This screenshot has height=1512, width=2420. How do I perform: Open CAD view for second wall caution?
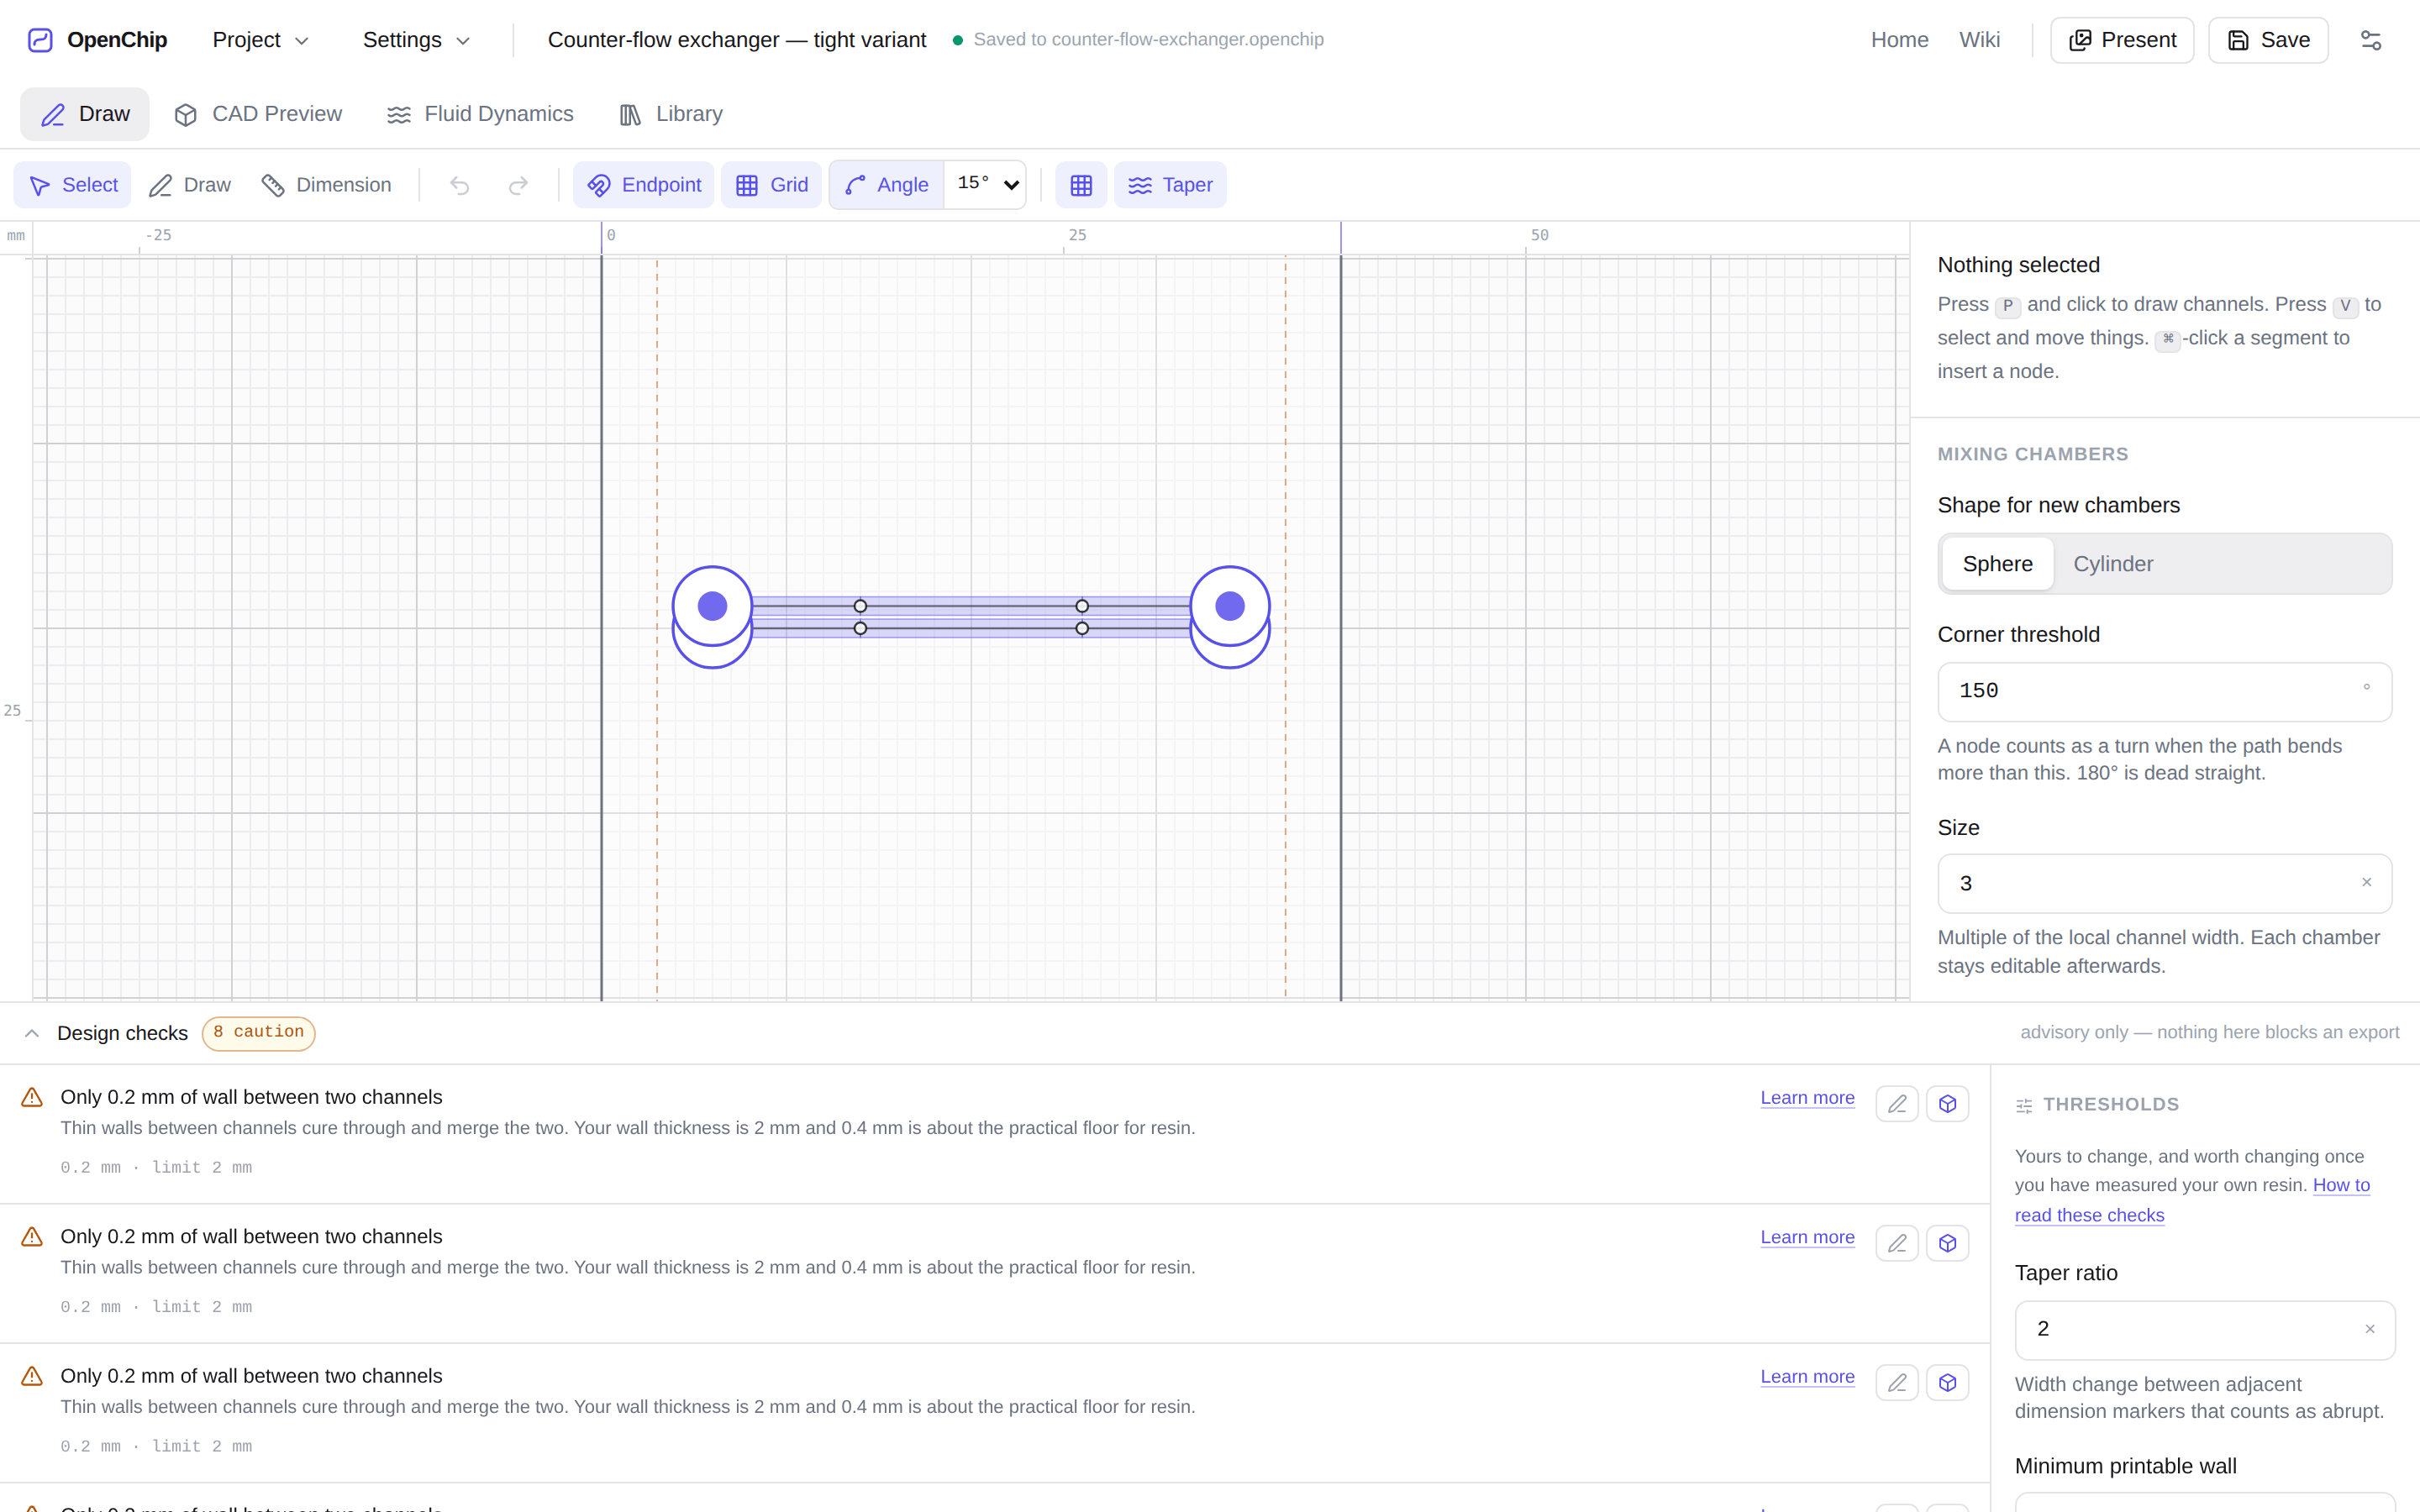(x=1947, y=1243)
